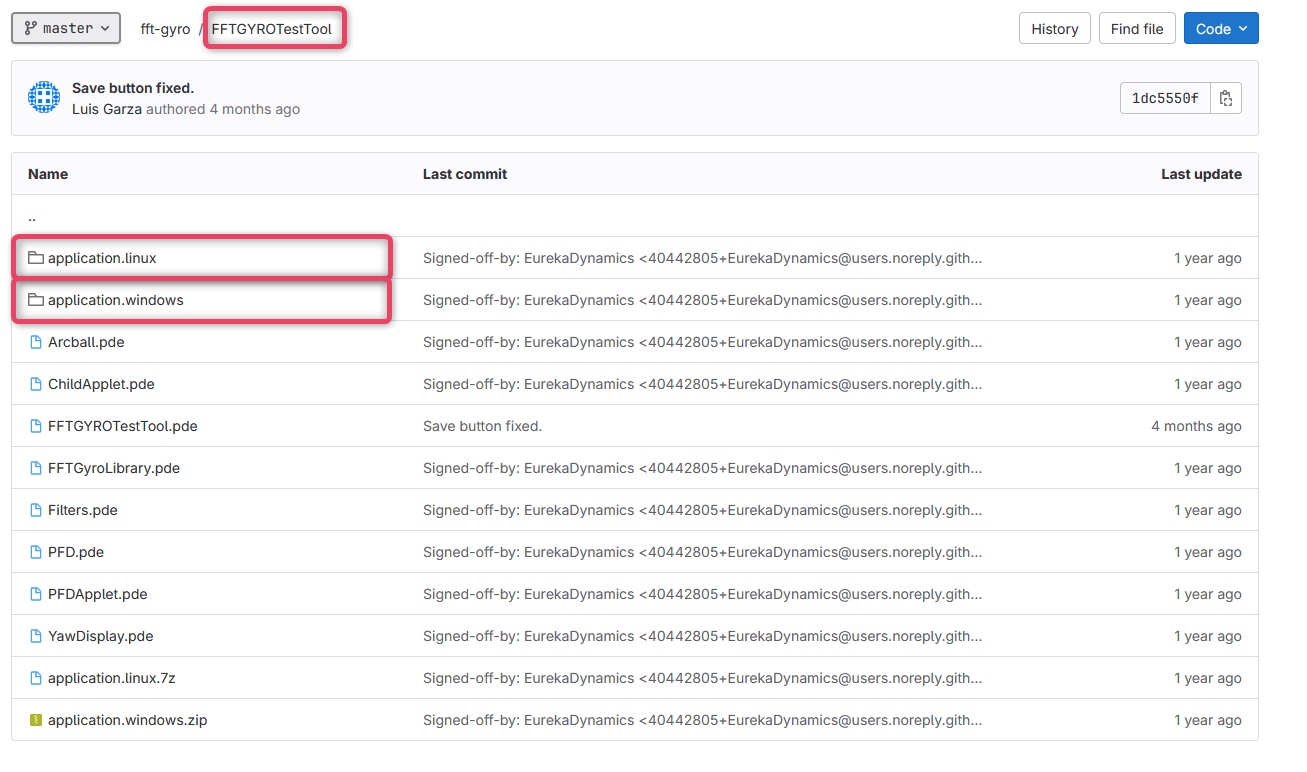
Task: Click the Find file button
Action: [x=1136, y=29]
